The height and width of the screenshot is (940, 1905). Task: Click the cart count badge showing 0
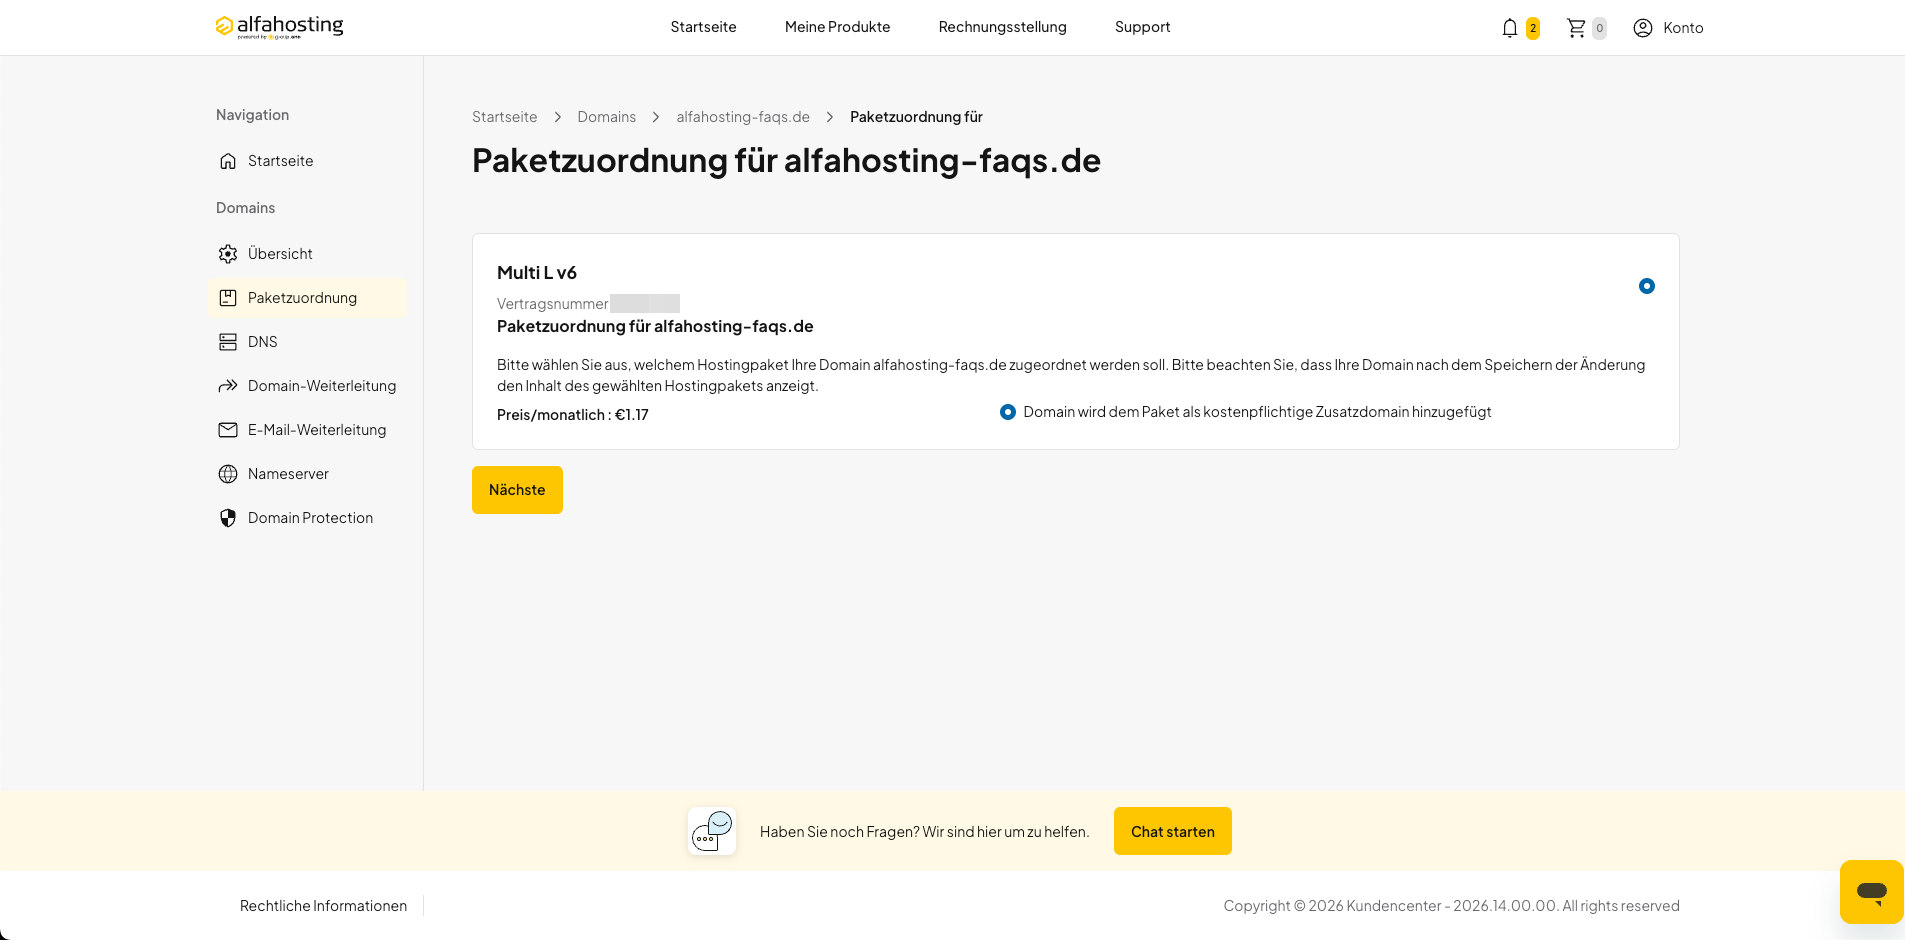point(1599,28)
